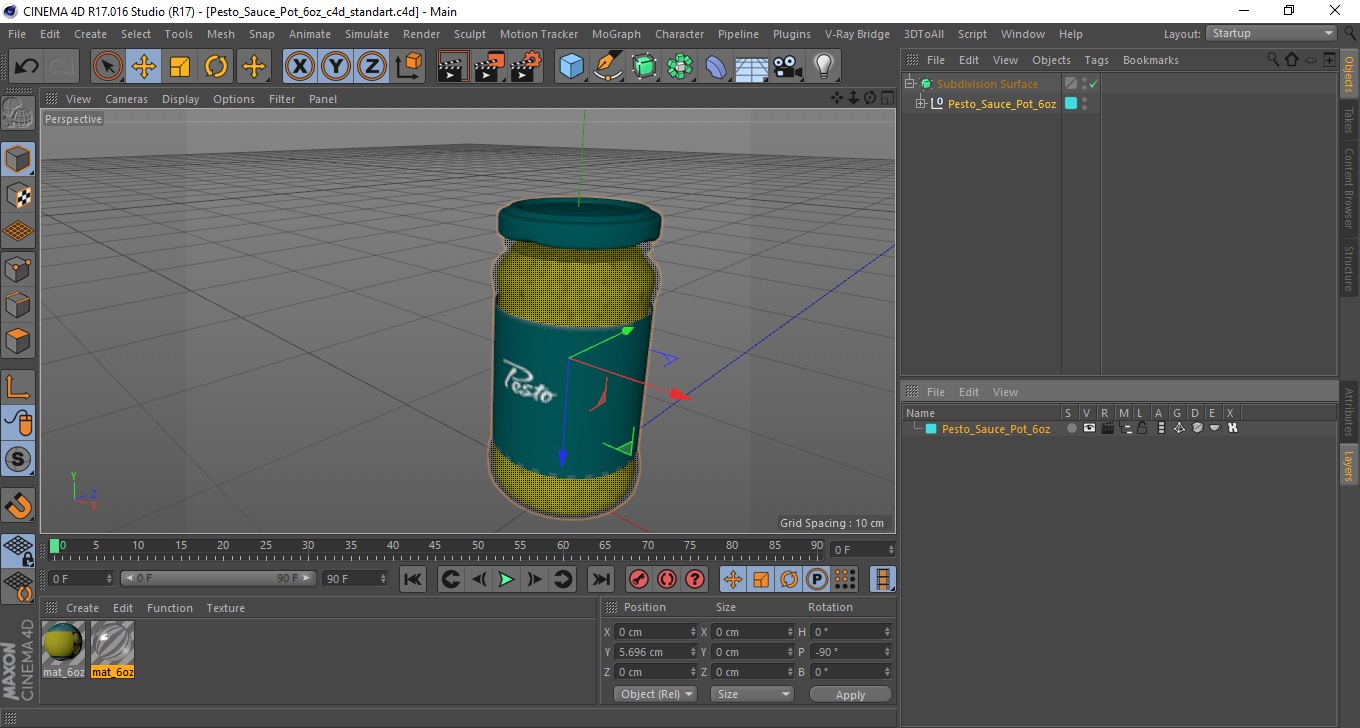Click the timeline current frame 0 F spinner
The height and width of the screenshot is (728, 1360).
pos(864,550)
